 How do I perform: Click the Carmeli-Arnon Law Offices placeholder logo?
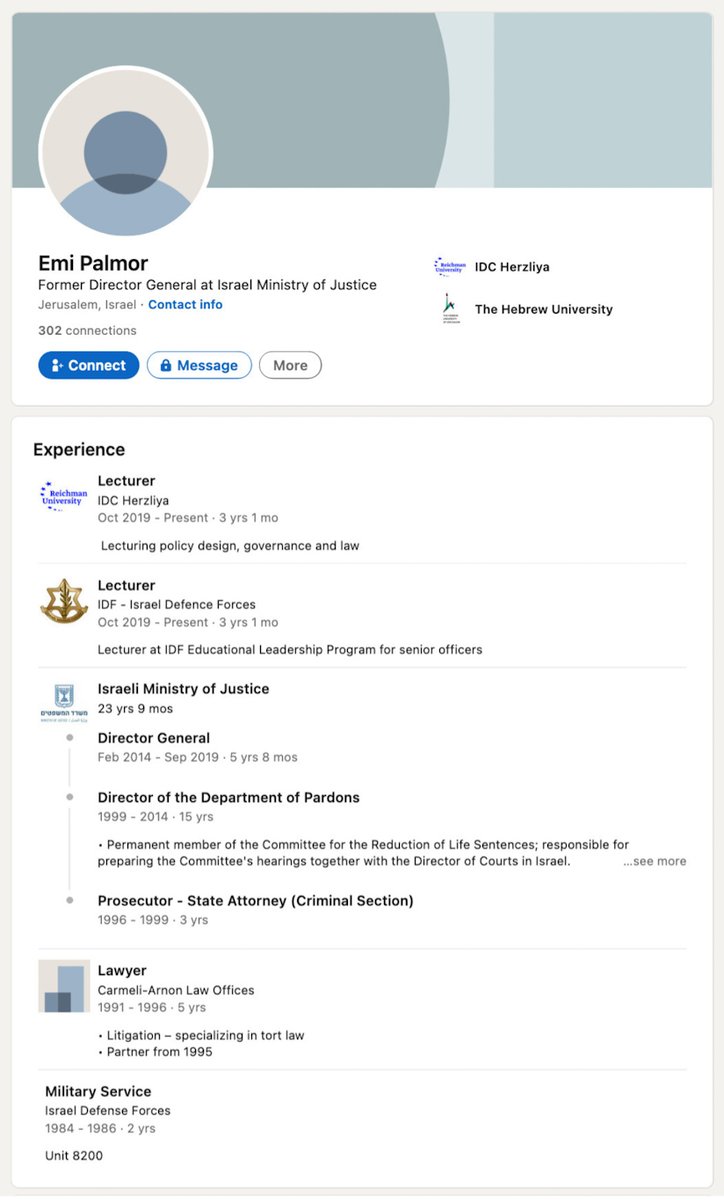tap(64, 986)
